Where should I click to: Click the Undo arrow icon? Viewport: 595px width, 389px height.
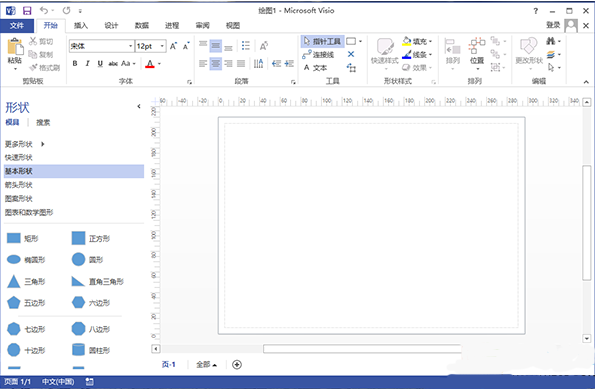pyautogui.click(x=44, y=10)
